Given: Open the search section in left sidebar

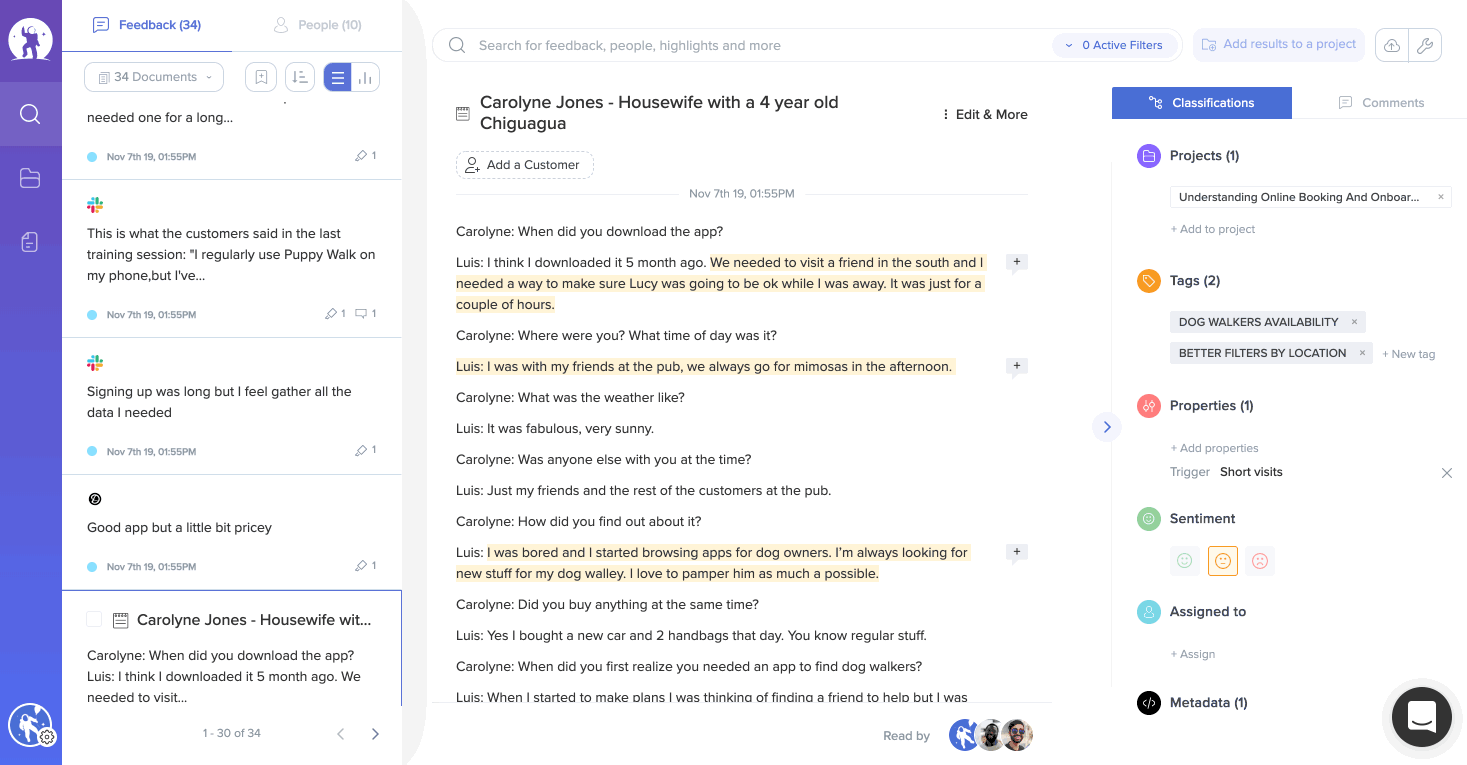Looking at the screenshot, I should [x=30, y=114].
